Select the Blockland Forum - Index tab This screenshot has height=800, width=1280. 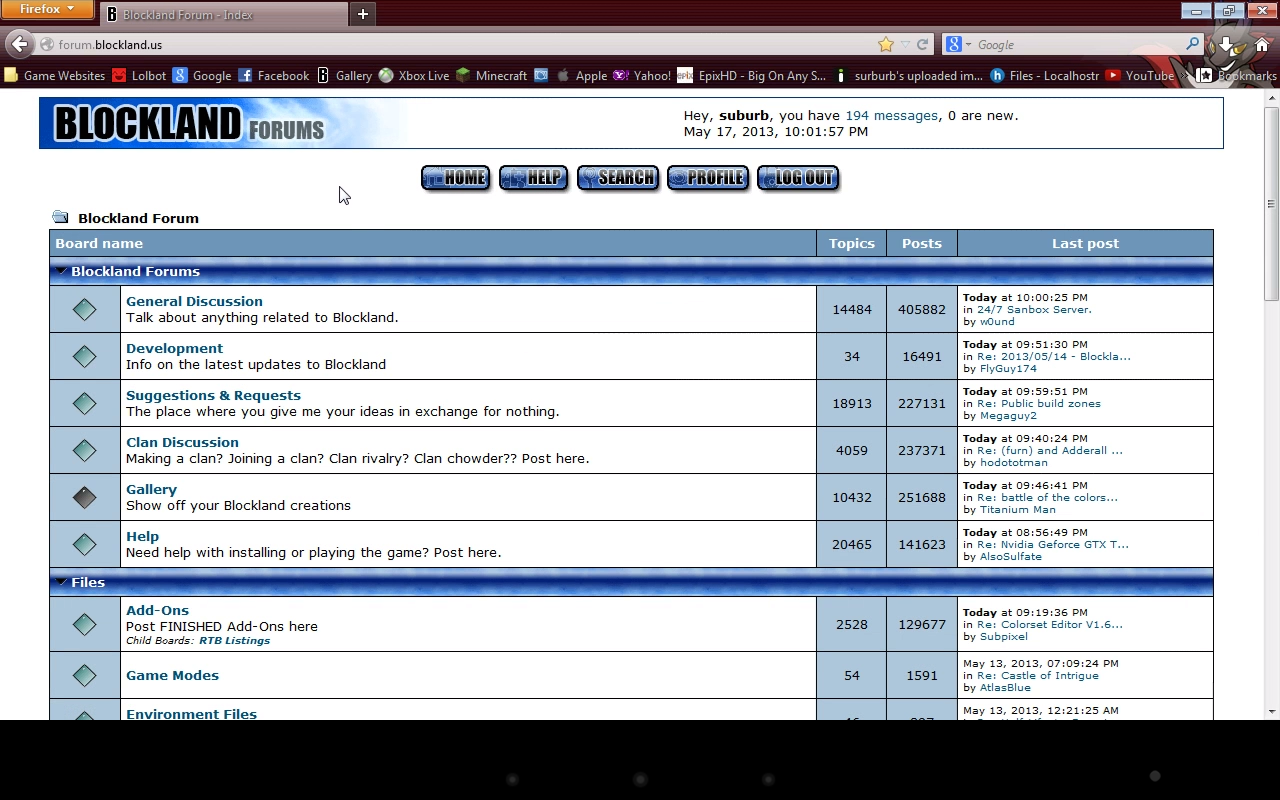(224, 14)
